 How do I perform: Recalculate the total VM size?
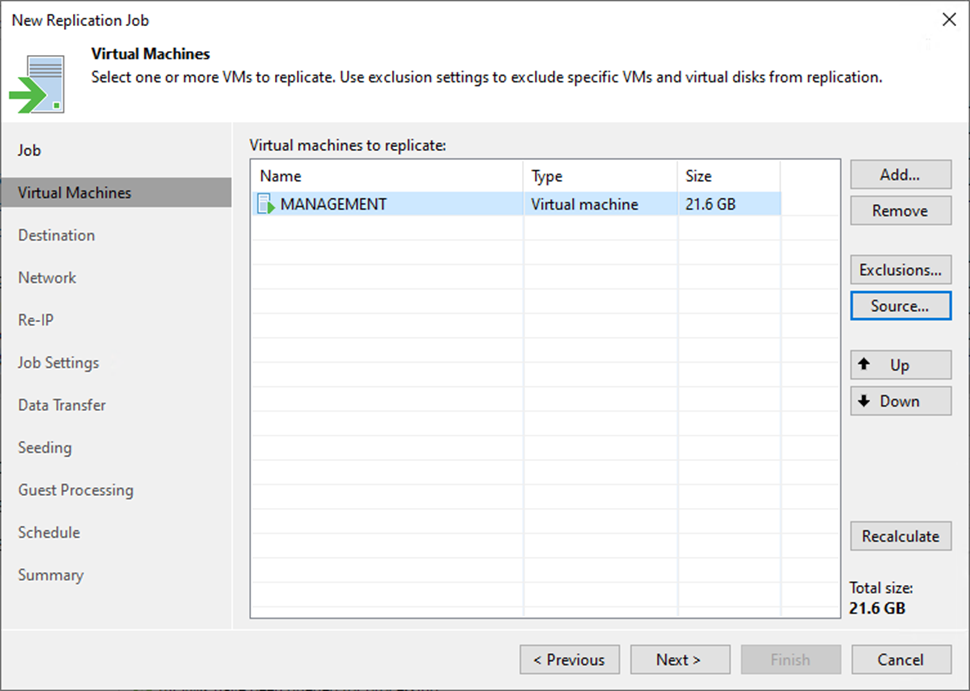point(900,536)
